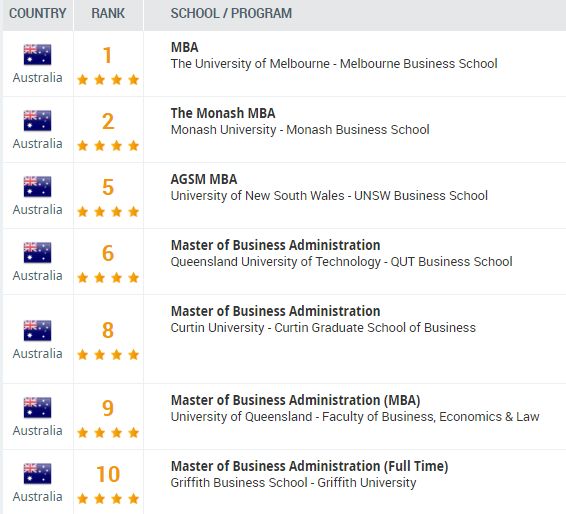
Task: Click the star rating under rank 5
Action: click(108, 212)
